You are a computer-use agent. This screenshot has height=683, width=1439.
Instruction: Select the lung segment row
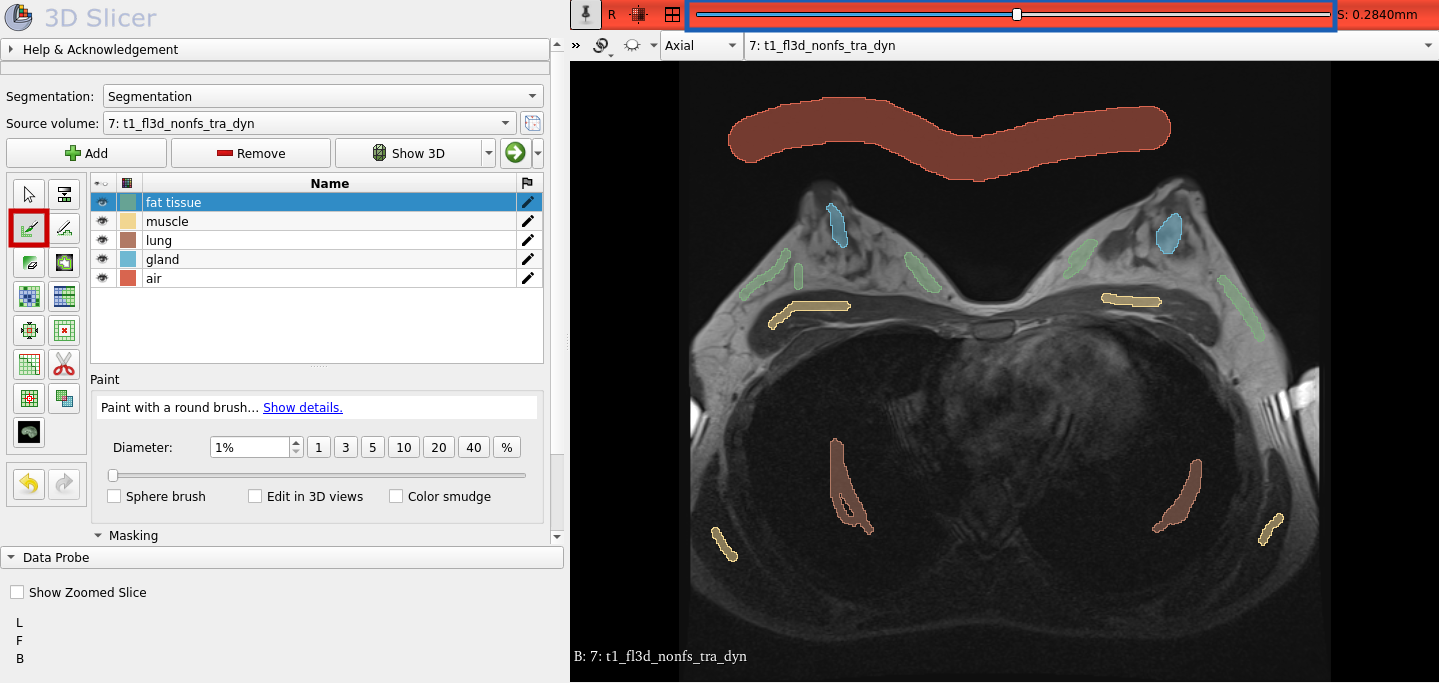pos(330,240)
